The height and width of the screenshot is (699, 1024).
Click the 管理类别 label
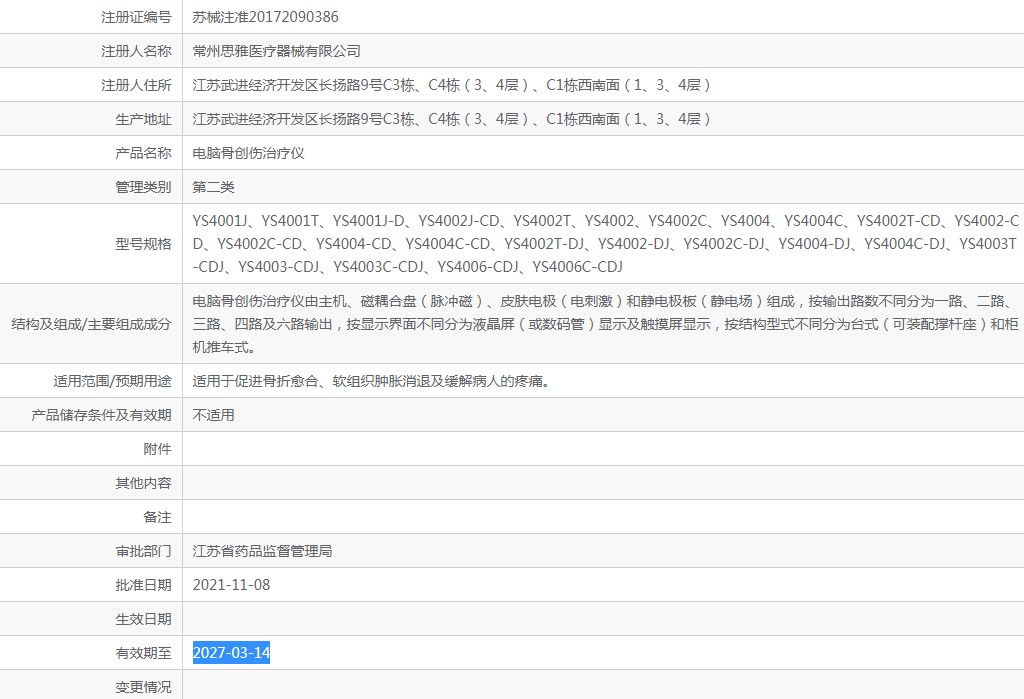(143, 187)
